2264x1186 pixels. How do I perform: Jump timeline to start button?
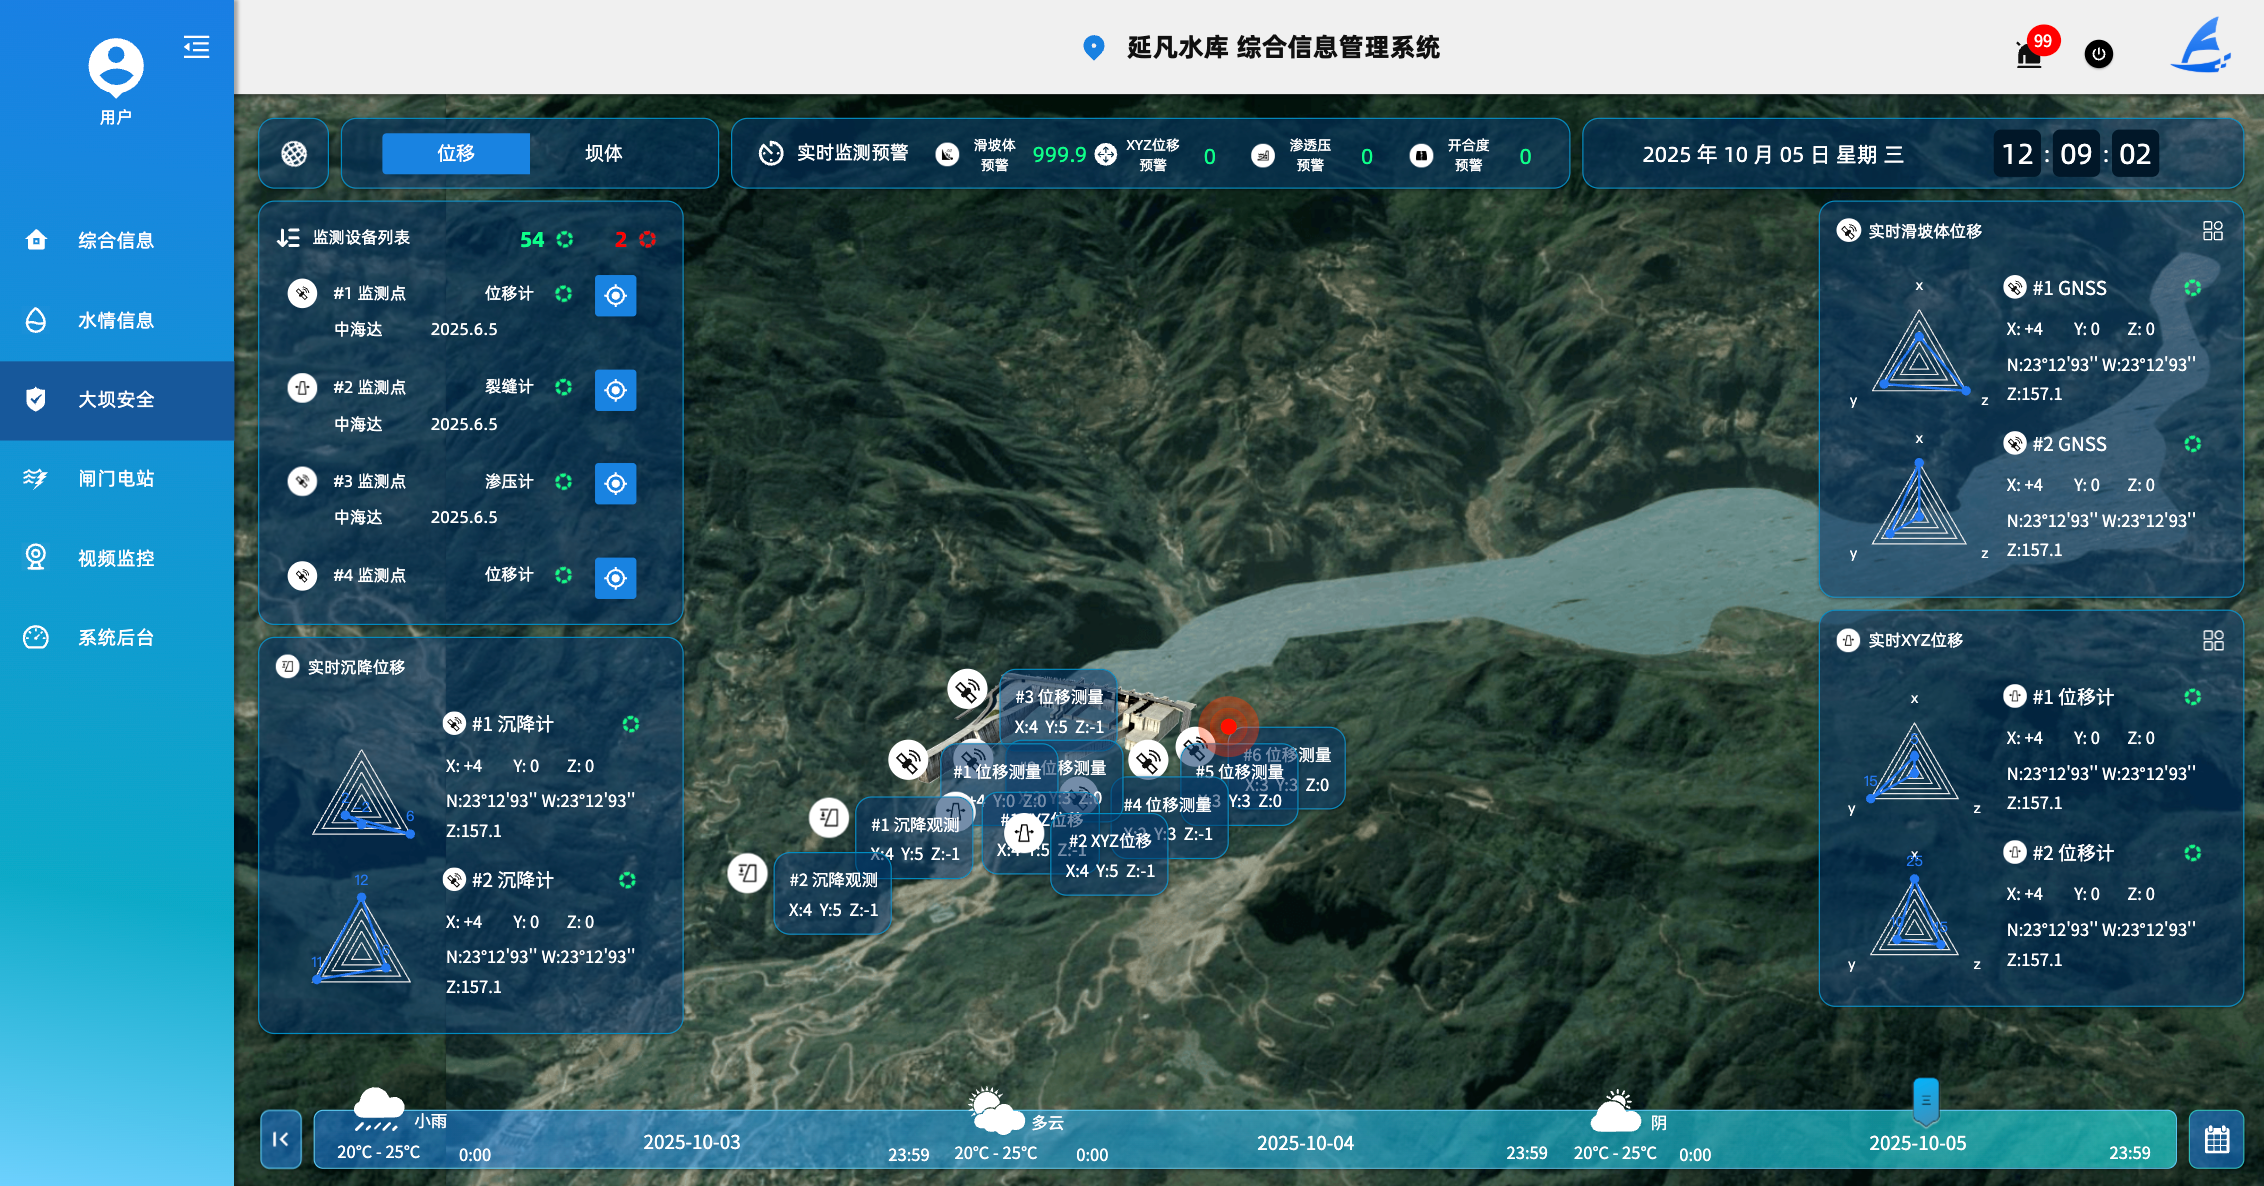[281, 1139]
